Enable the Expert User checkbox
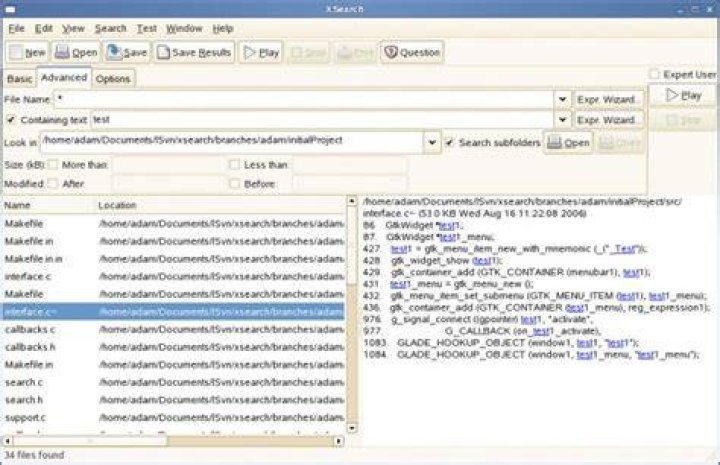The image size is (720, 465). [654, 74]
